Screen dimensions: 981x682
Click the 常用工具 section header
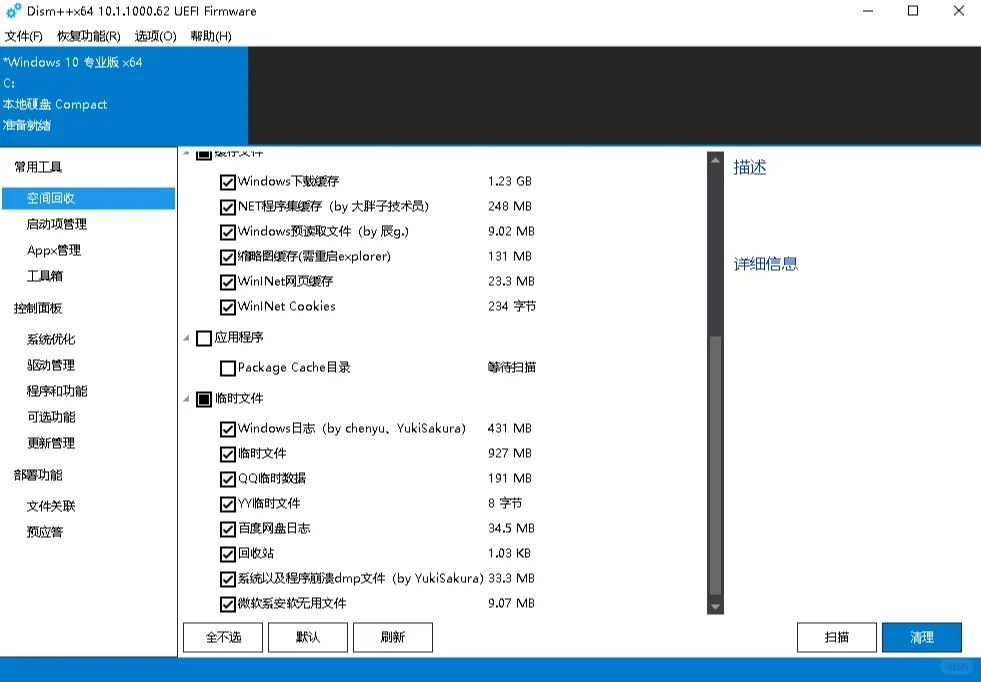[38, 167]
